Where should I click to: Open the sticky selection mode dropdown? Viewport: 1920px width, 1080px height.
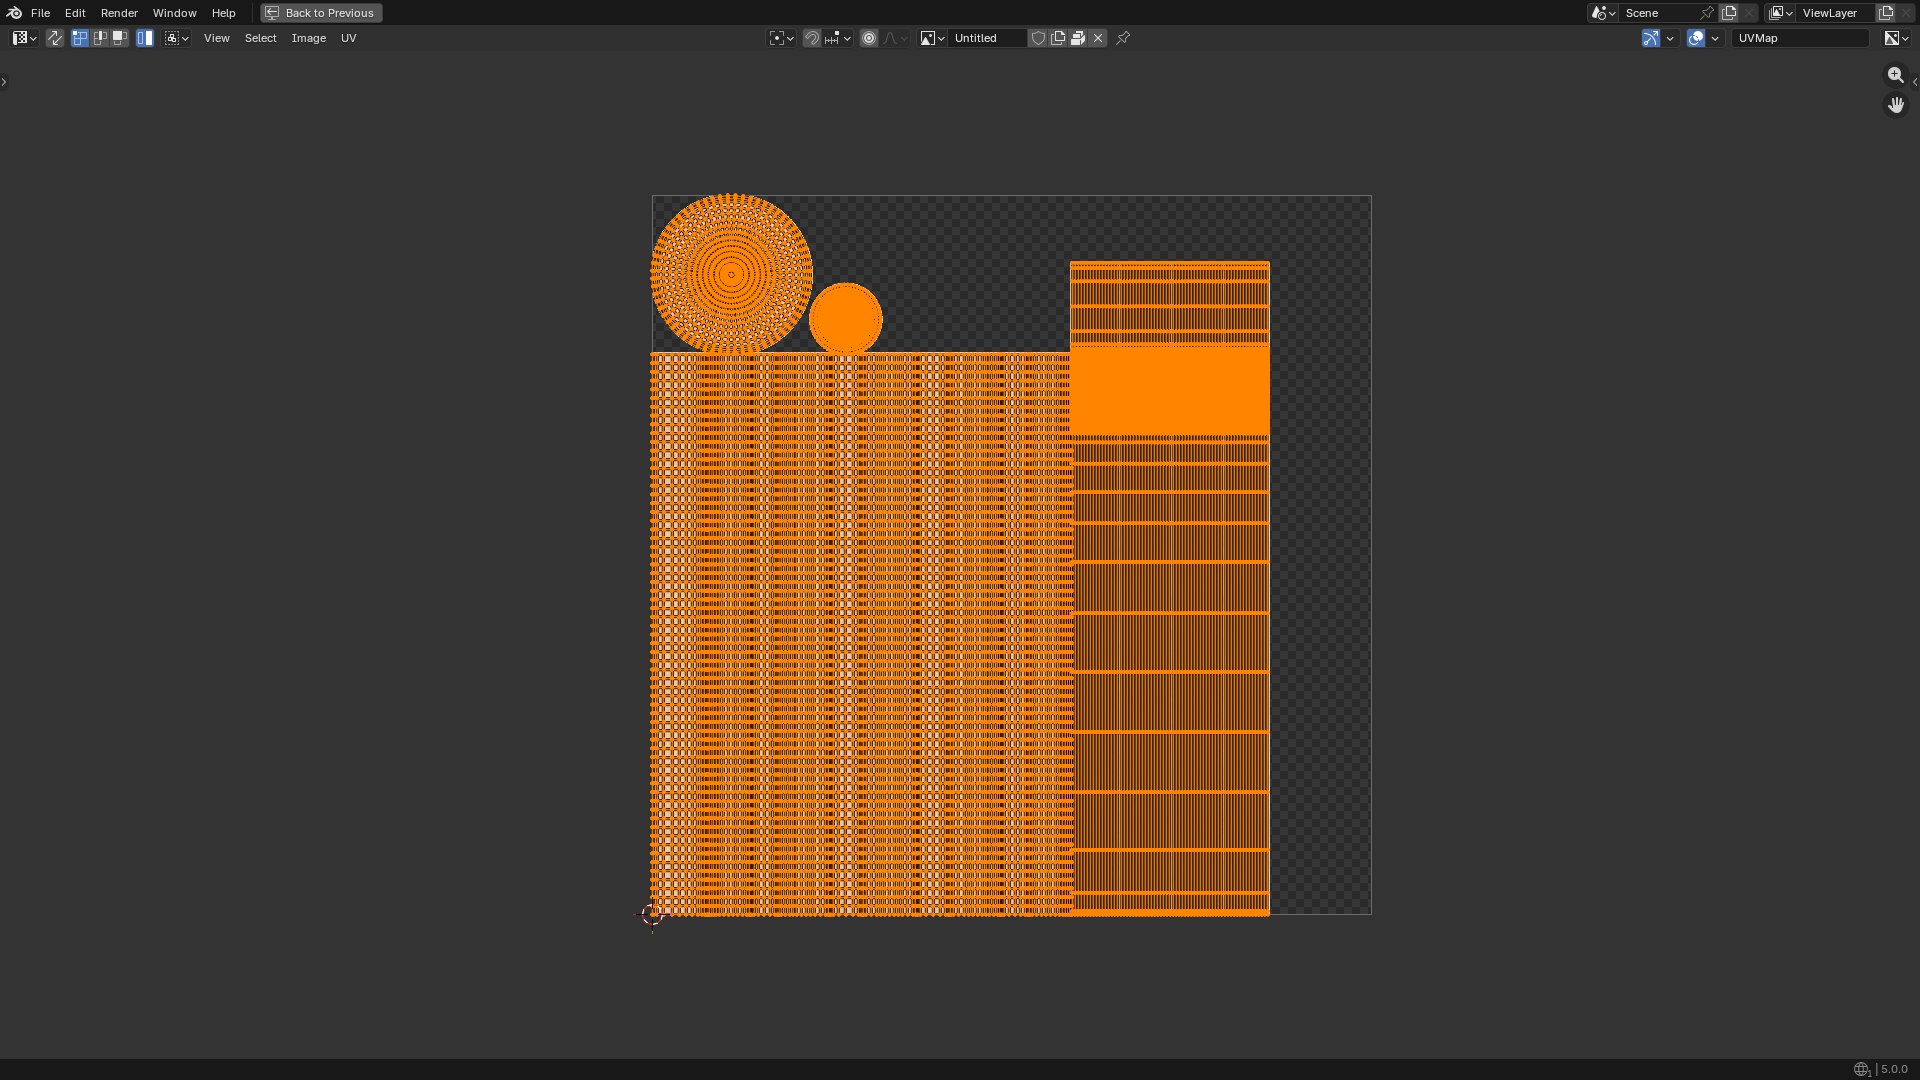pyautogui.click(x=177, y=38)
